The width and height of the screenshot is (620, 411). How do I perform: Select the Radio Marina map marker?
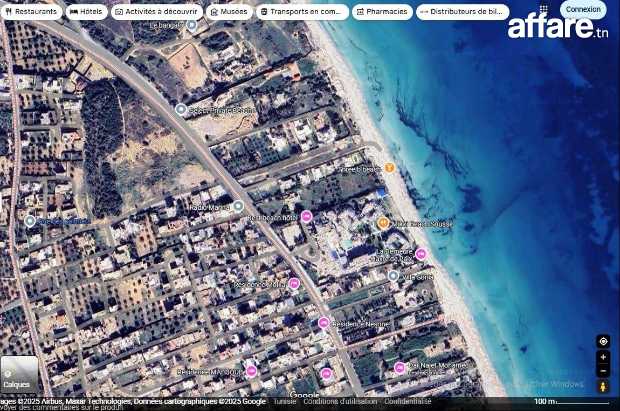[238, 206]
